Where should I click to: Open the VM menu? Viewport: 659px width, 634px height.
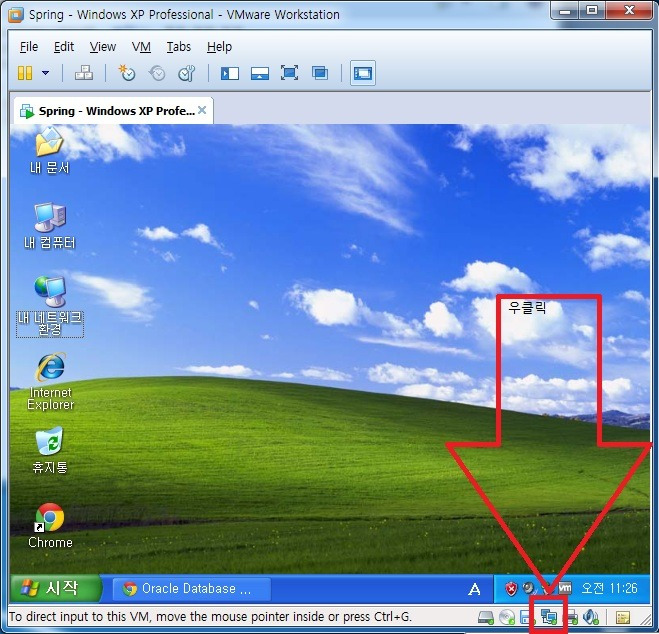[x=141, y=47]
